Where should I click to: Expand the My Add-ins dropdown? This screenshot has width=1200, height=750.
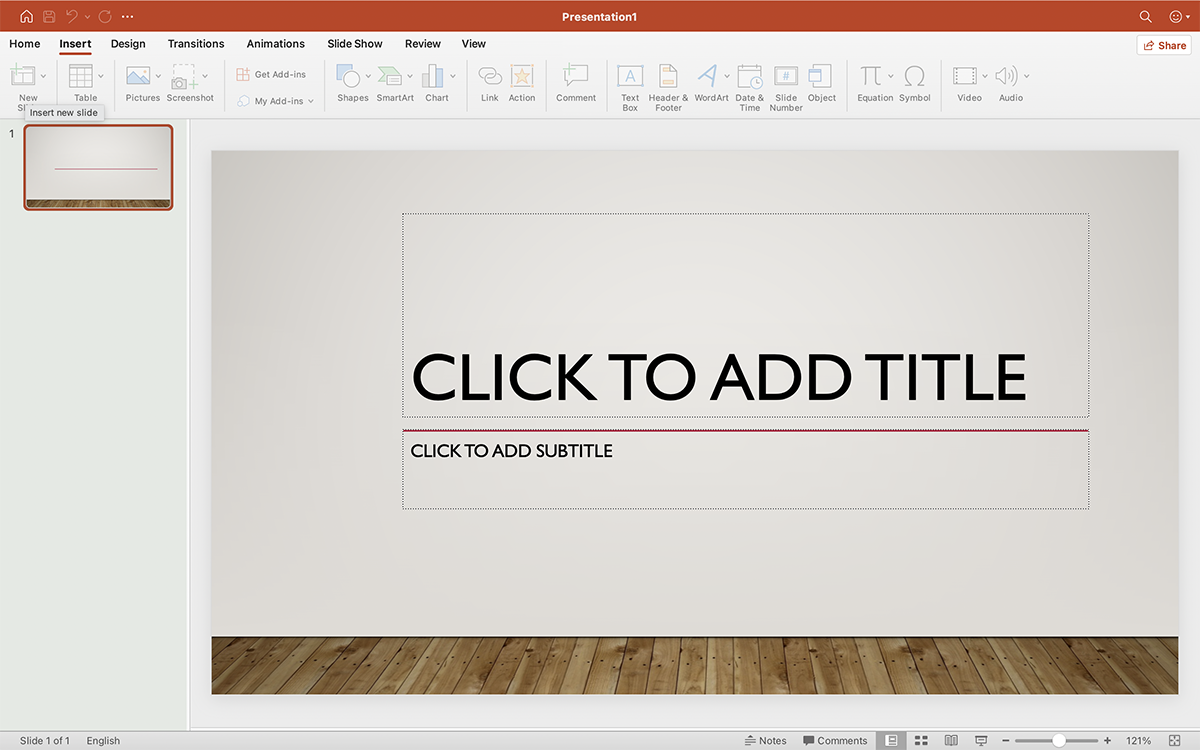[310, 100]
